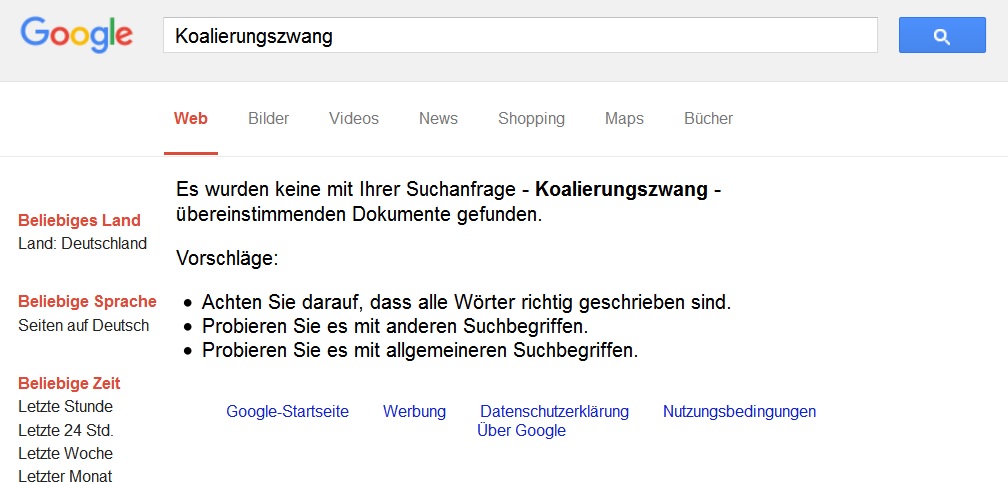Focus the search box containing Koalierungszwang
Image resolution: width=1008 pixels, height=482 pixels.
(x=520, y=35)
